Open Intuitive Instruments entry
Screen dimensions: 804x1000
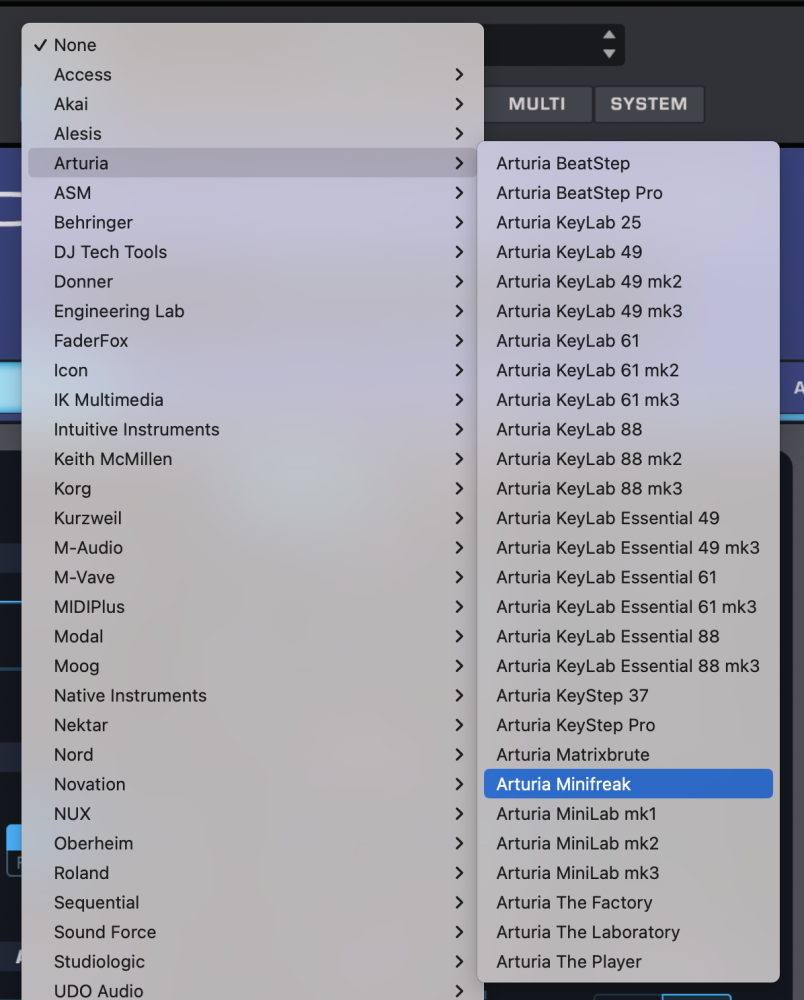tap(252, 429)
